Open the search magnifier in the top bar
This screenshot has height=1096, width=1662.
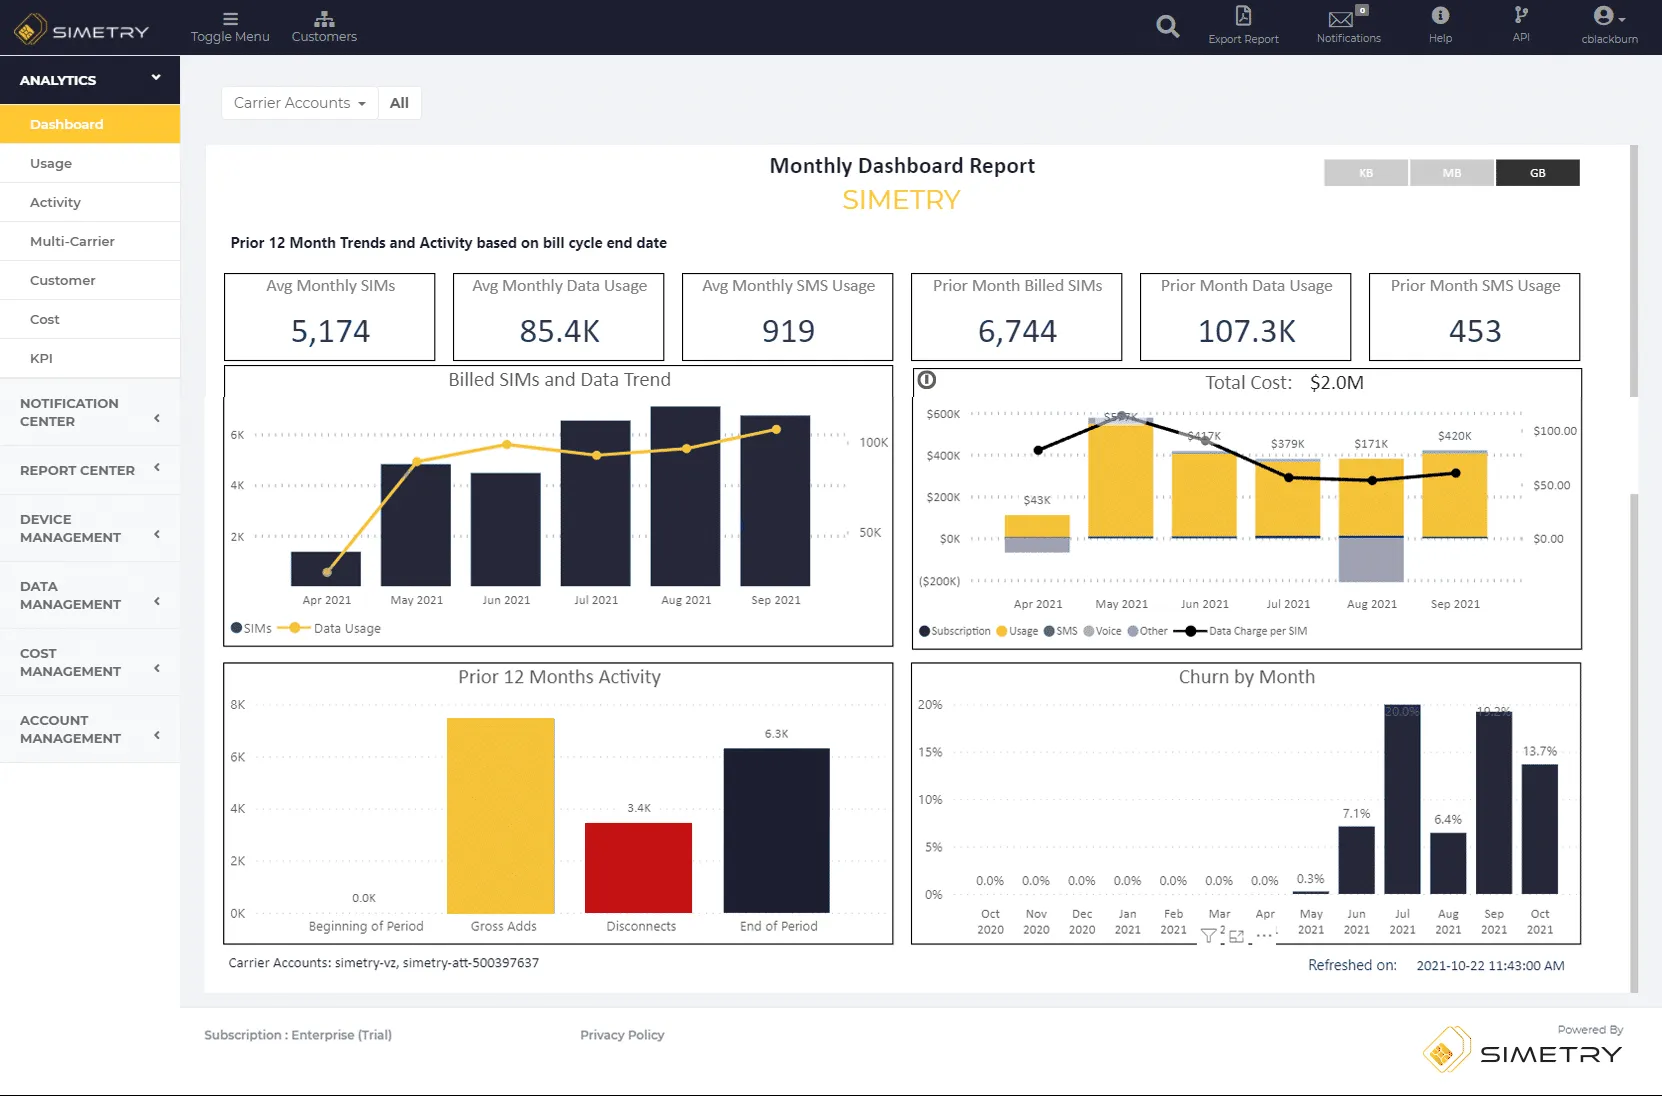point(1167,27)
